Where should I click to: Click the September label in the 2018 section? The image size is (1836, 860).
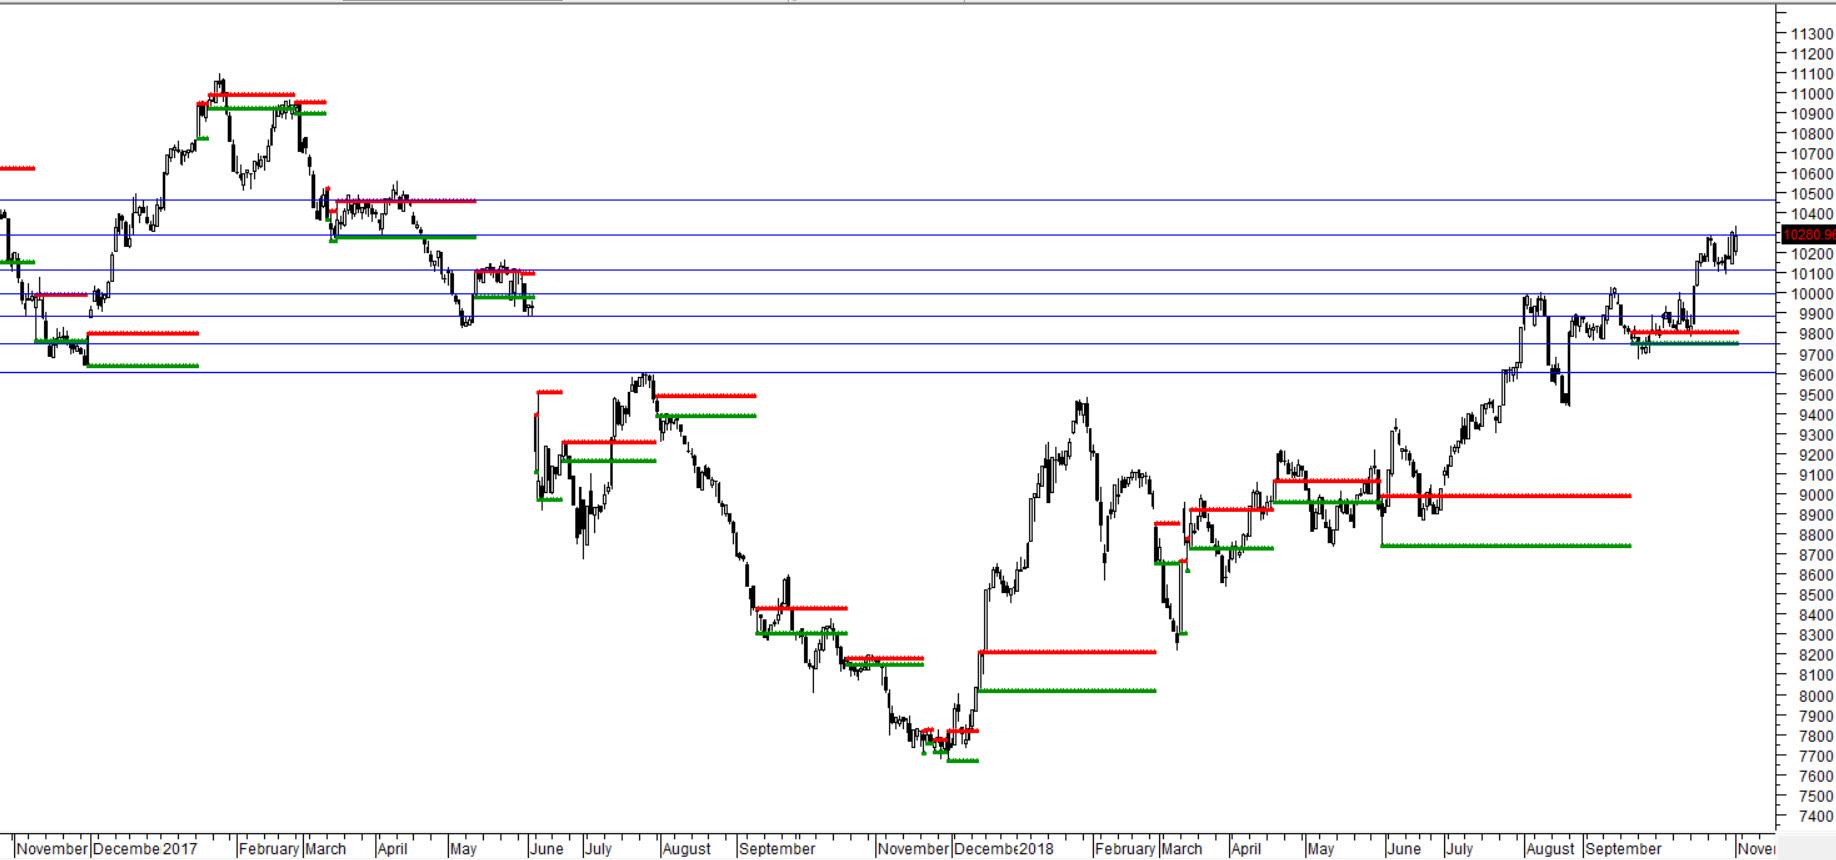tap(1623, 848)
